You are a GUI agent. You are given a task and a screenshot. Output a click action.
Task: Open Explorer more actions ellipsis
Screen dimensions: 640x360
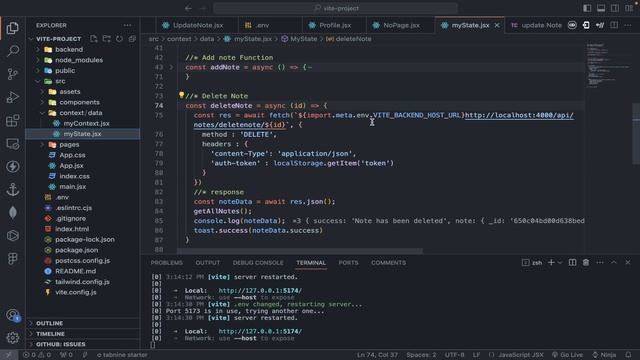(127, 25)
